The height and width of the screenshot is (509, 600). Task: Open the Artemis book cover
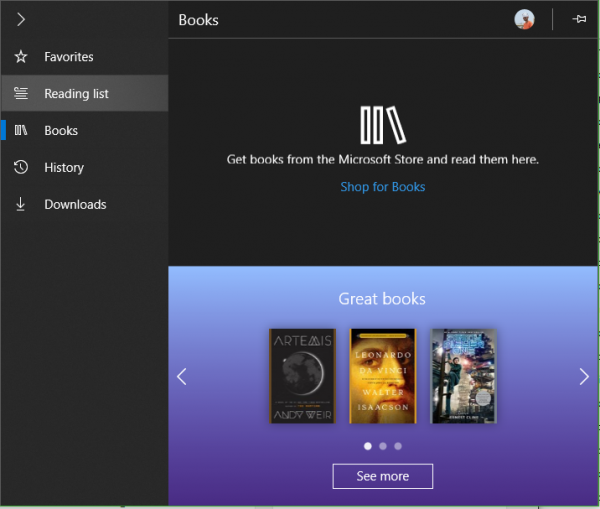(302, 376)
